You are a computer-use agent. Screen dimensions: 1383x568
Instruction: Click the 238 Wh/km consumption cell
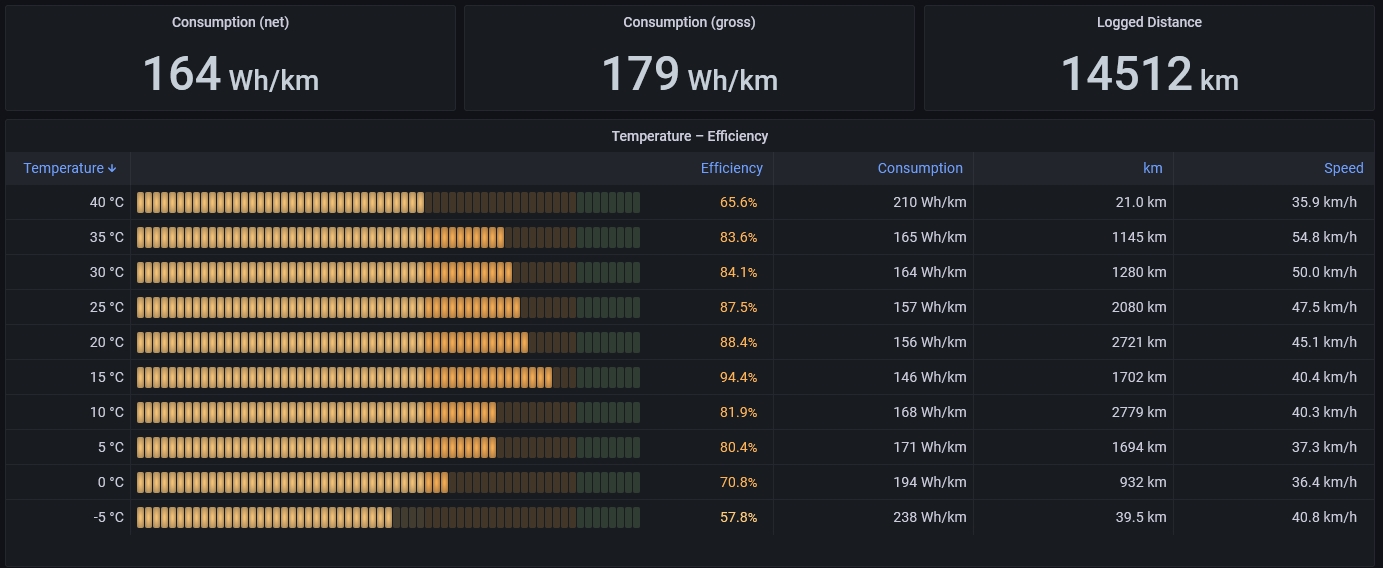coord(929,517)
